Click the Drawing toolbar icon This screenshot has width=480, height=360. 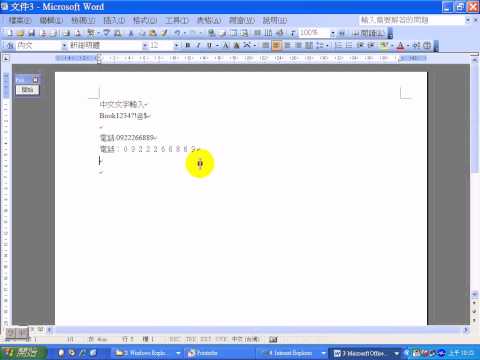[x=280, y=33]
